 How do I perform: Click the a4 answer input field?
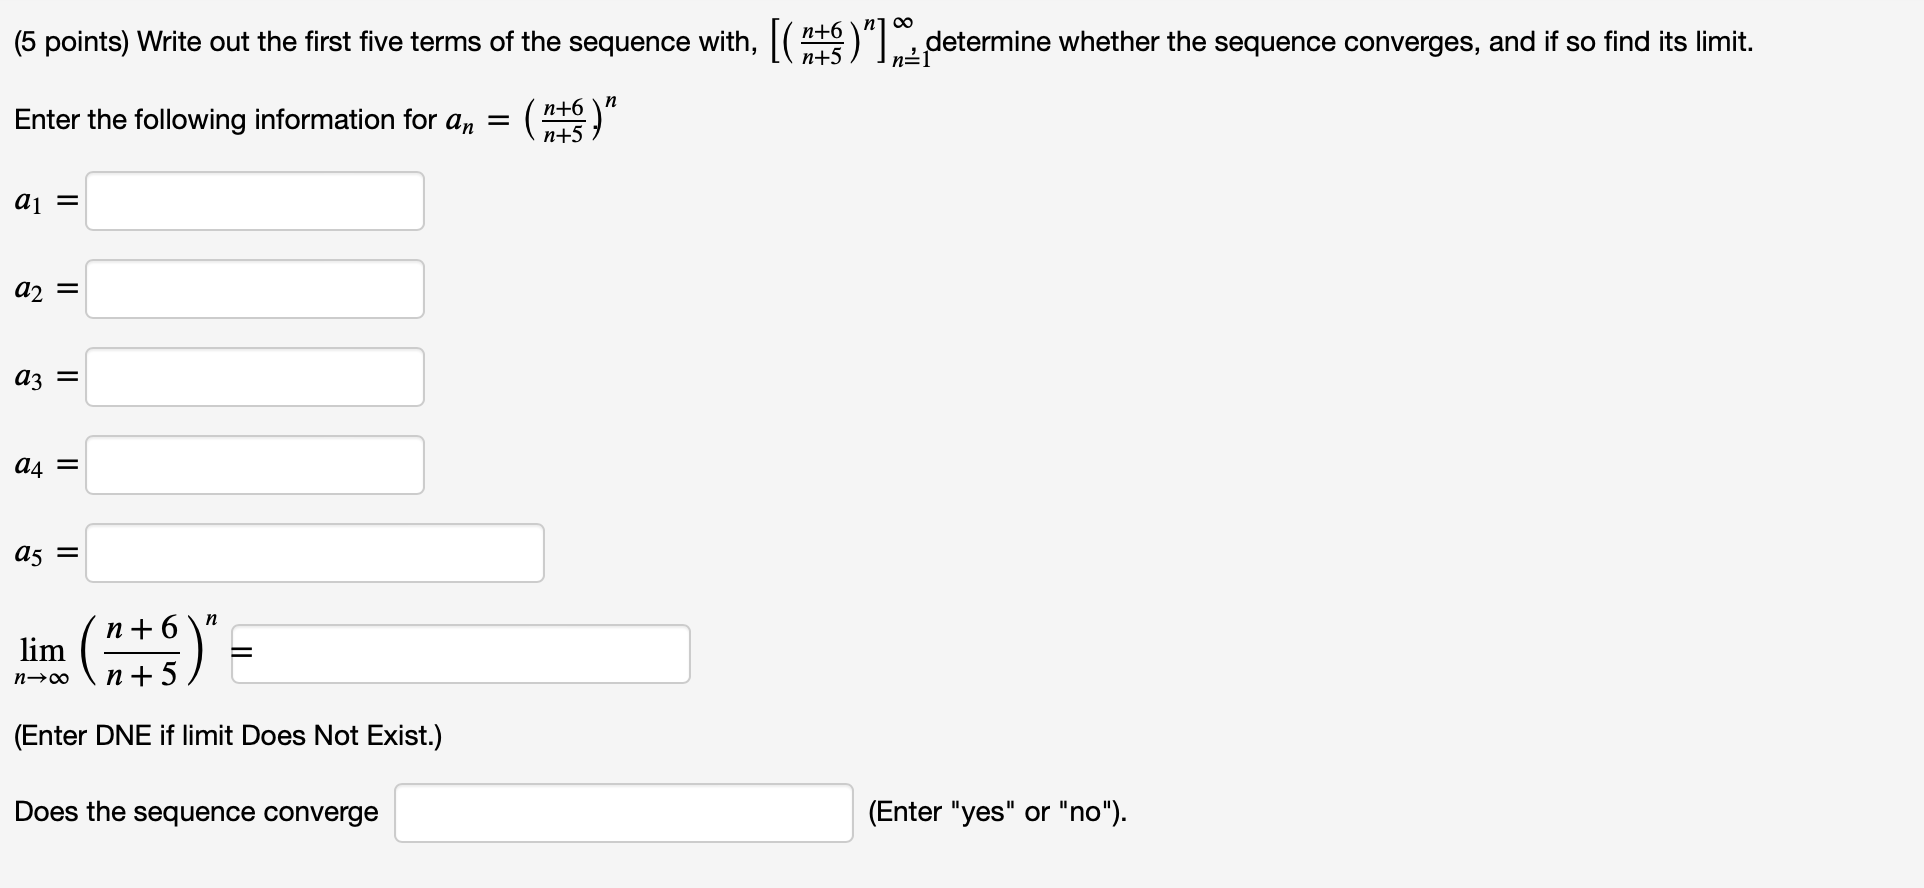click(x=254, y=464)
